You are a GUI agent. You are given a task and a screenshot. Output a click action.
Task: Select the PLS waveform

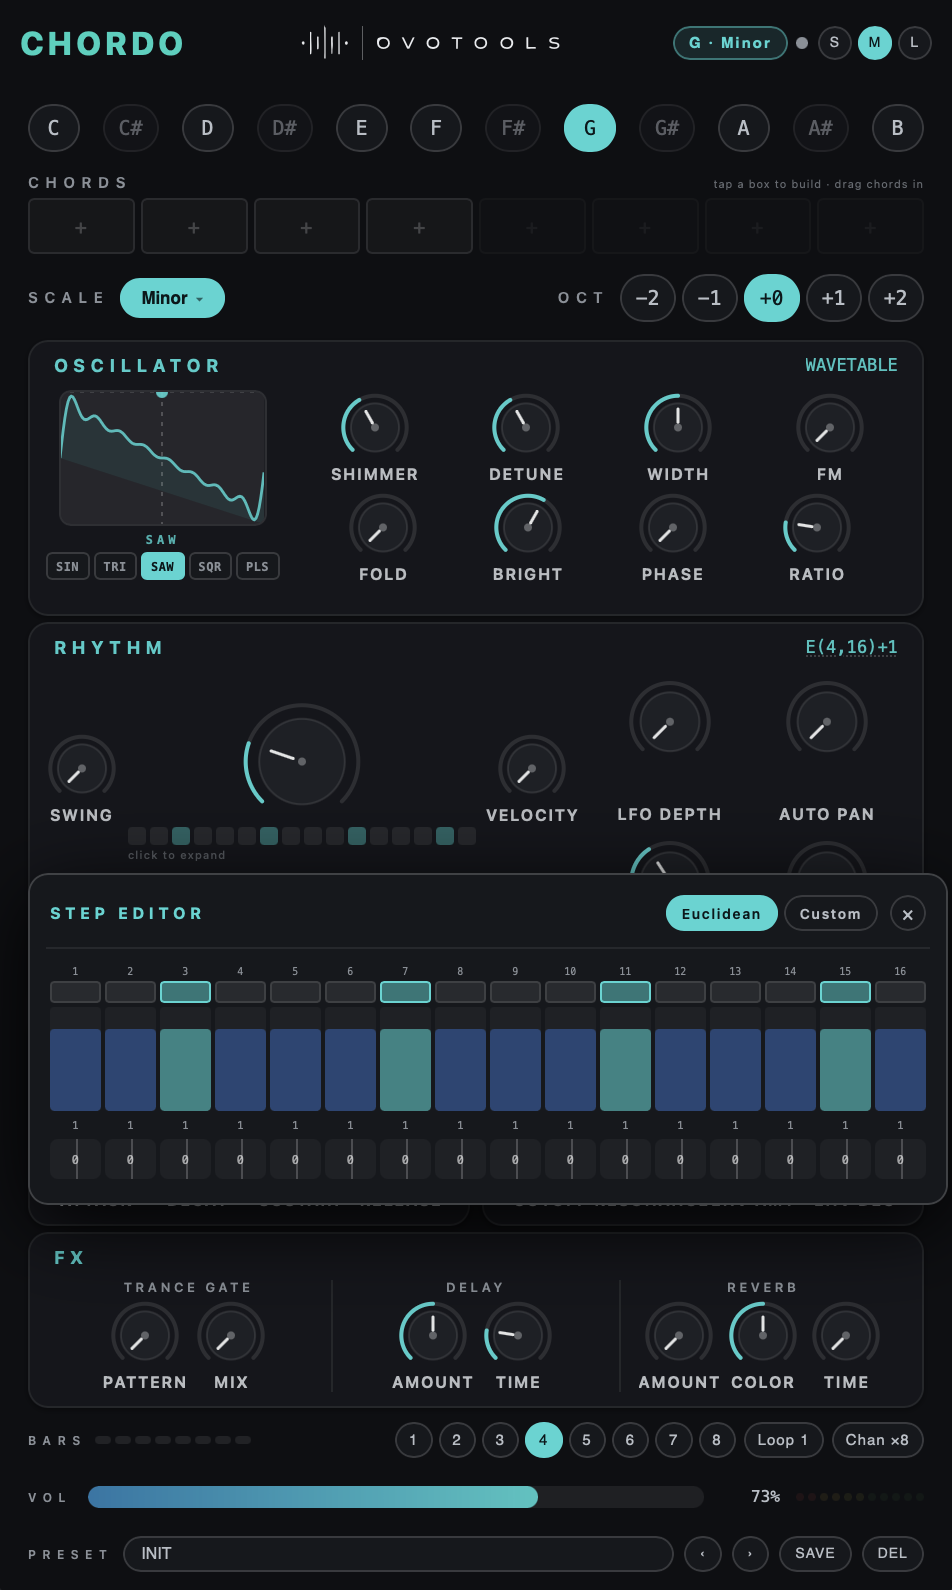point(257,566)
